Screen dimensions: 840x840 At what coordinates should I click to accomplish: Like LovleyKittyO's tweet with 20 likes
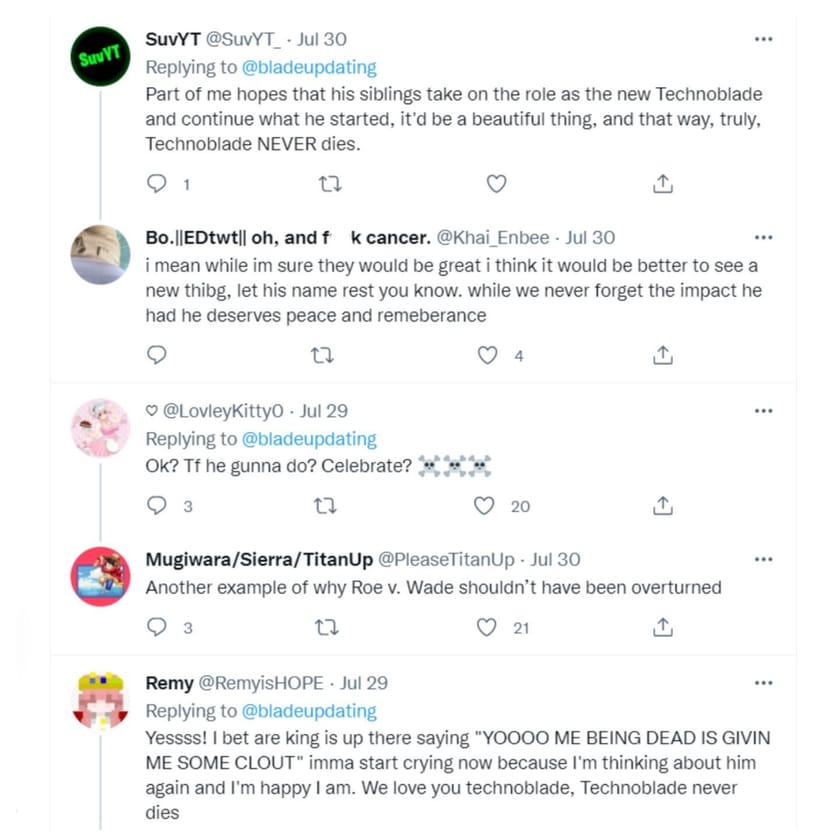point(485,506)
